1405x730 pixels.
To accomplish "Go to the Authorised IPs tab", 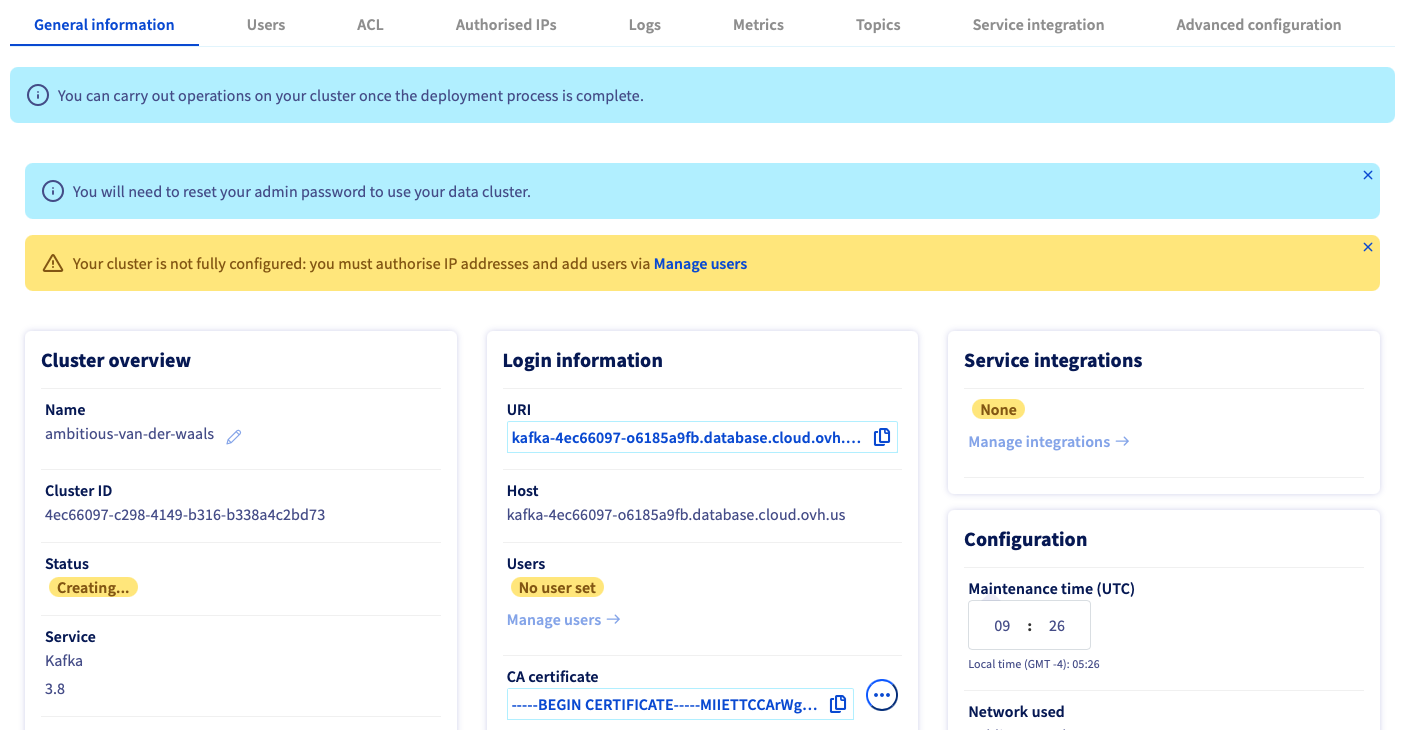I will coord(506,25).
